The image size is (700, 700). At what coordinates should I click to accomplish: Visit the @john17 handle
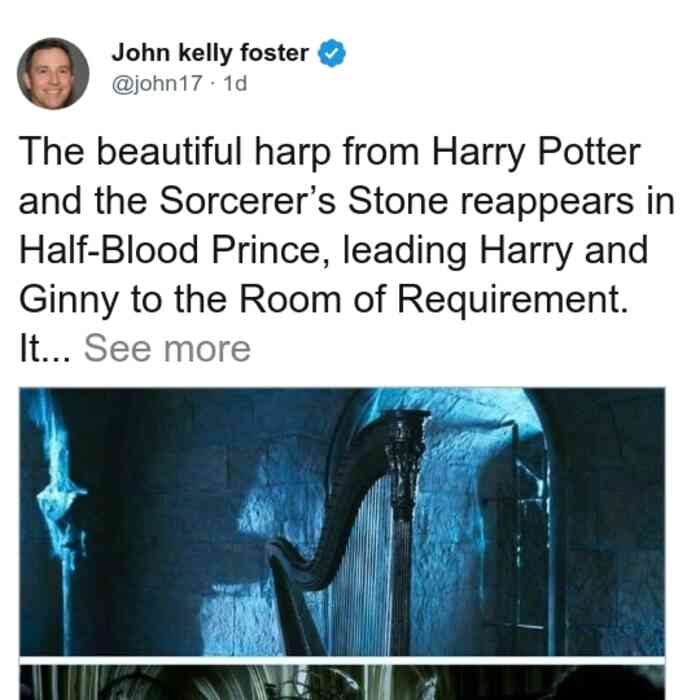(157, 83)
